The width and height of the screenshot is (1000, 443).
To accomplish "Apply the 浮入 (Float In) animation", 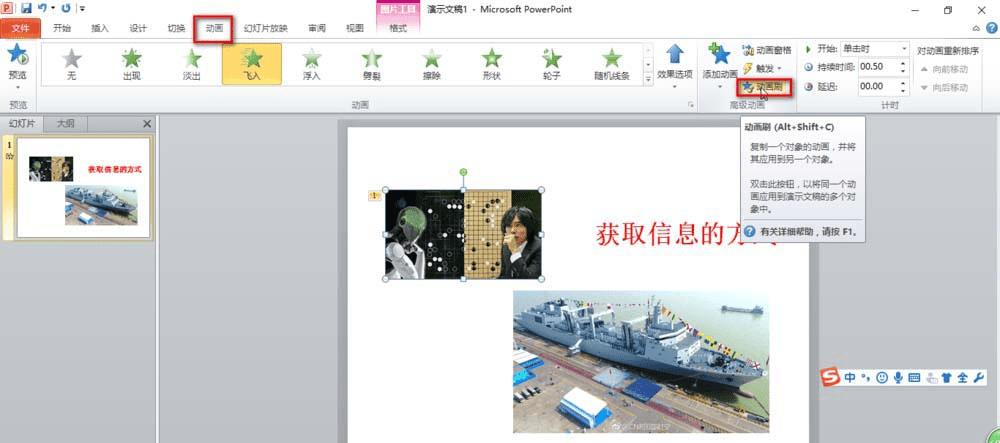I will coord(312,64).
